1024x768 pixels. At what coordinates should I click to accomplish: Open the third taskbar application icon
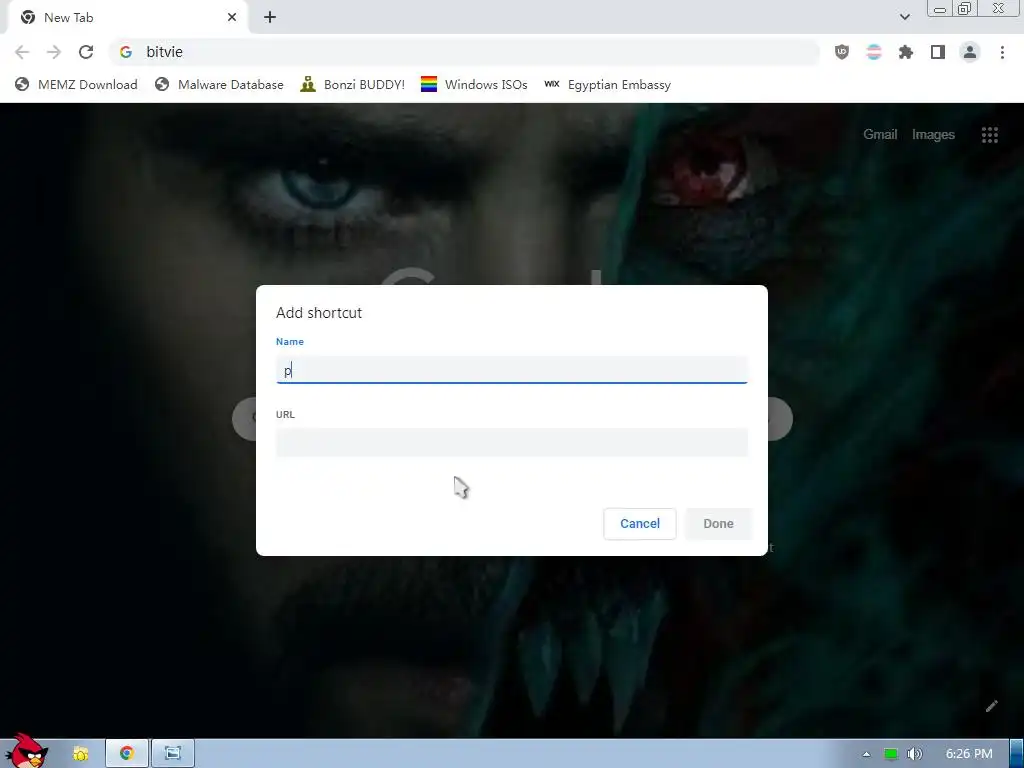[x=172, y=754]
